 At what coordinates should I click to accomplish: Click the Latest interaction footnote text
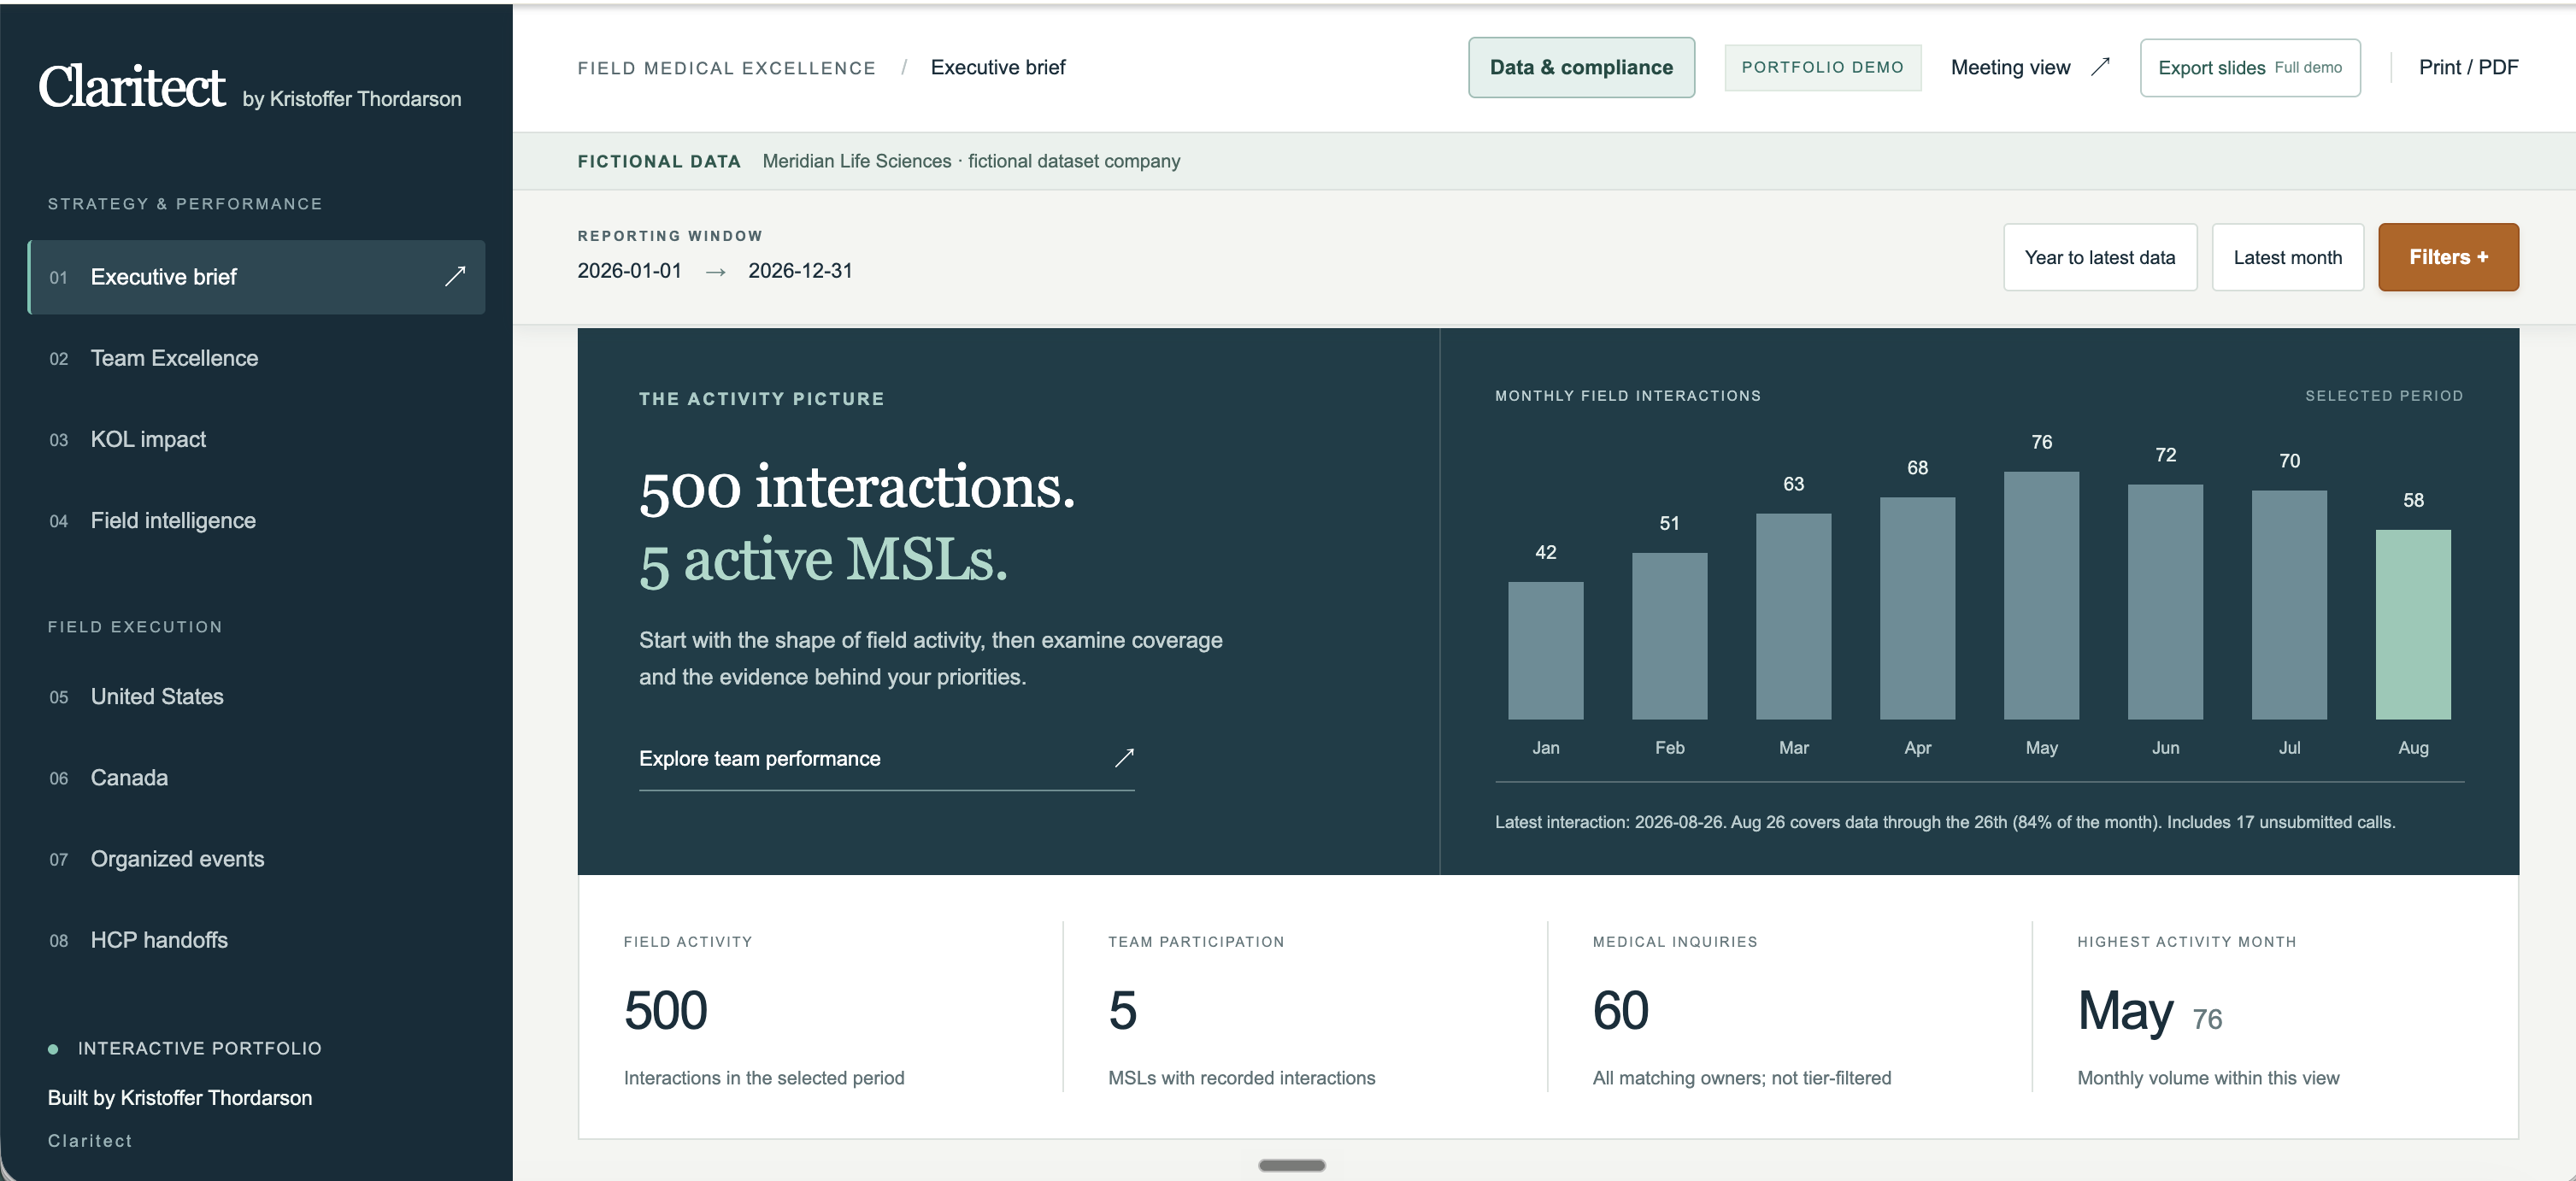(1945, 822)
